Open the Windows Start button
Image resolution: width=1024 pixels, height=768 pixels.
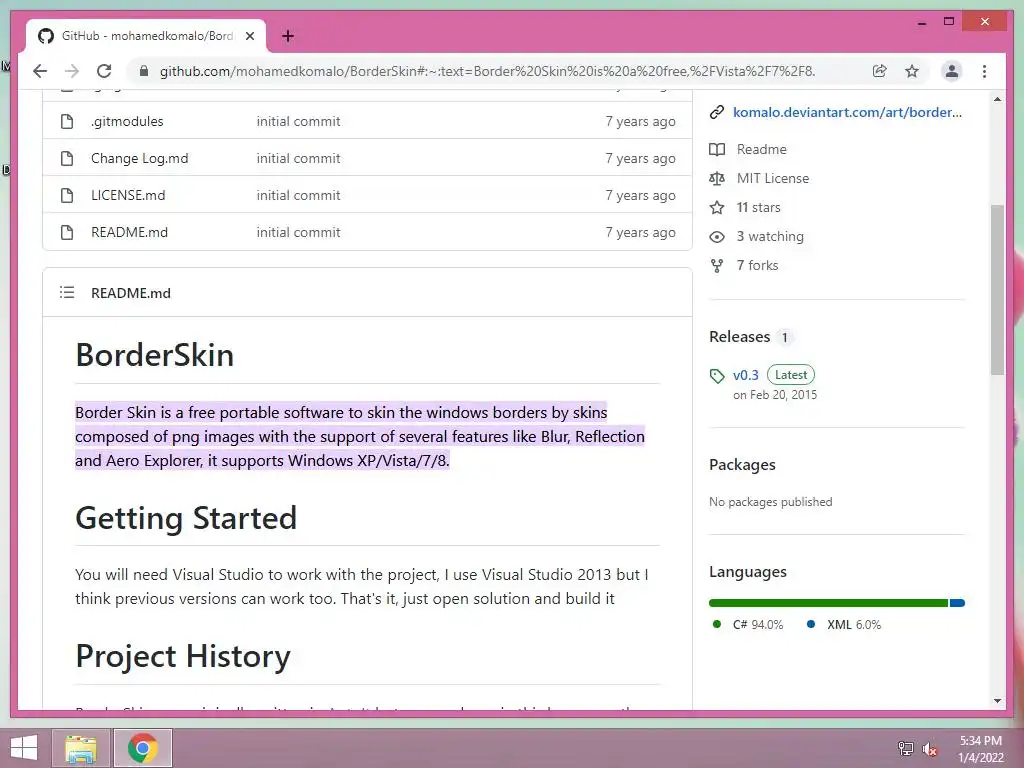24,748
